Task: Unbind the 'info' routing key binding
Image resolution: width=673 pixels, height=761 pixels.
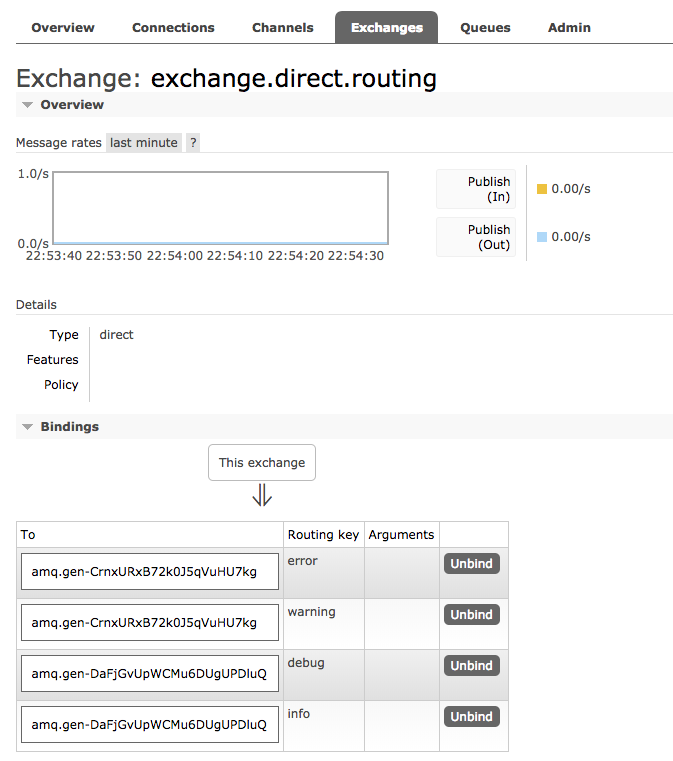Action: point(471,717)
